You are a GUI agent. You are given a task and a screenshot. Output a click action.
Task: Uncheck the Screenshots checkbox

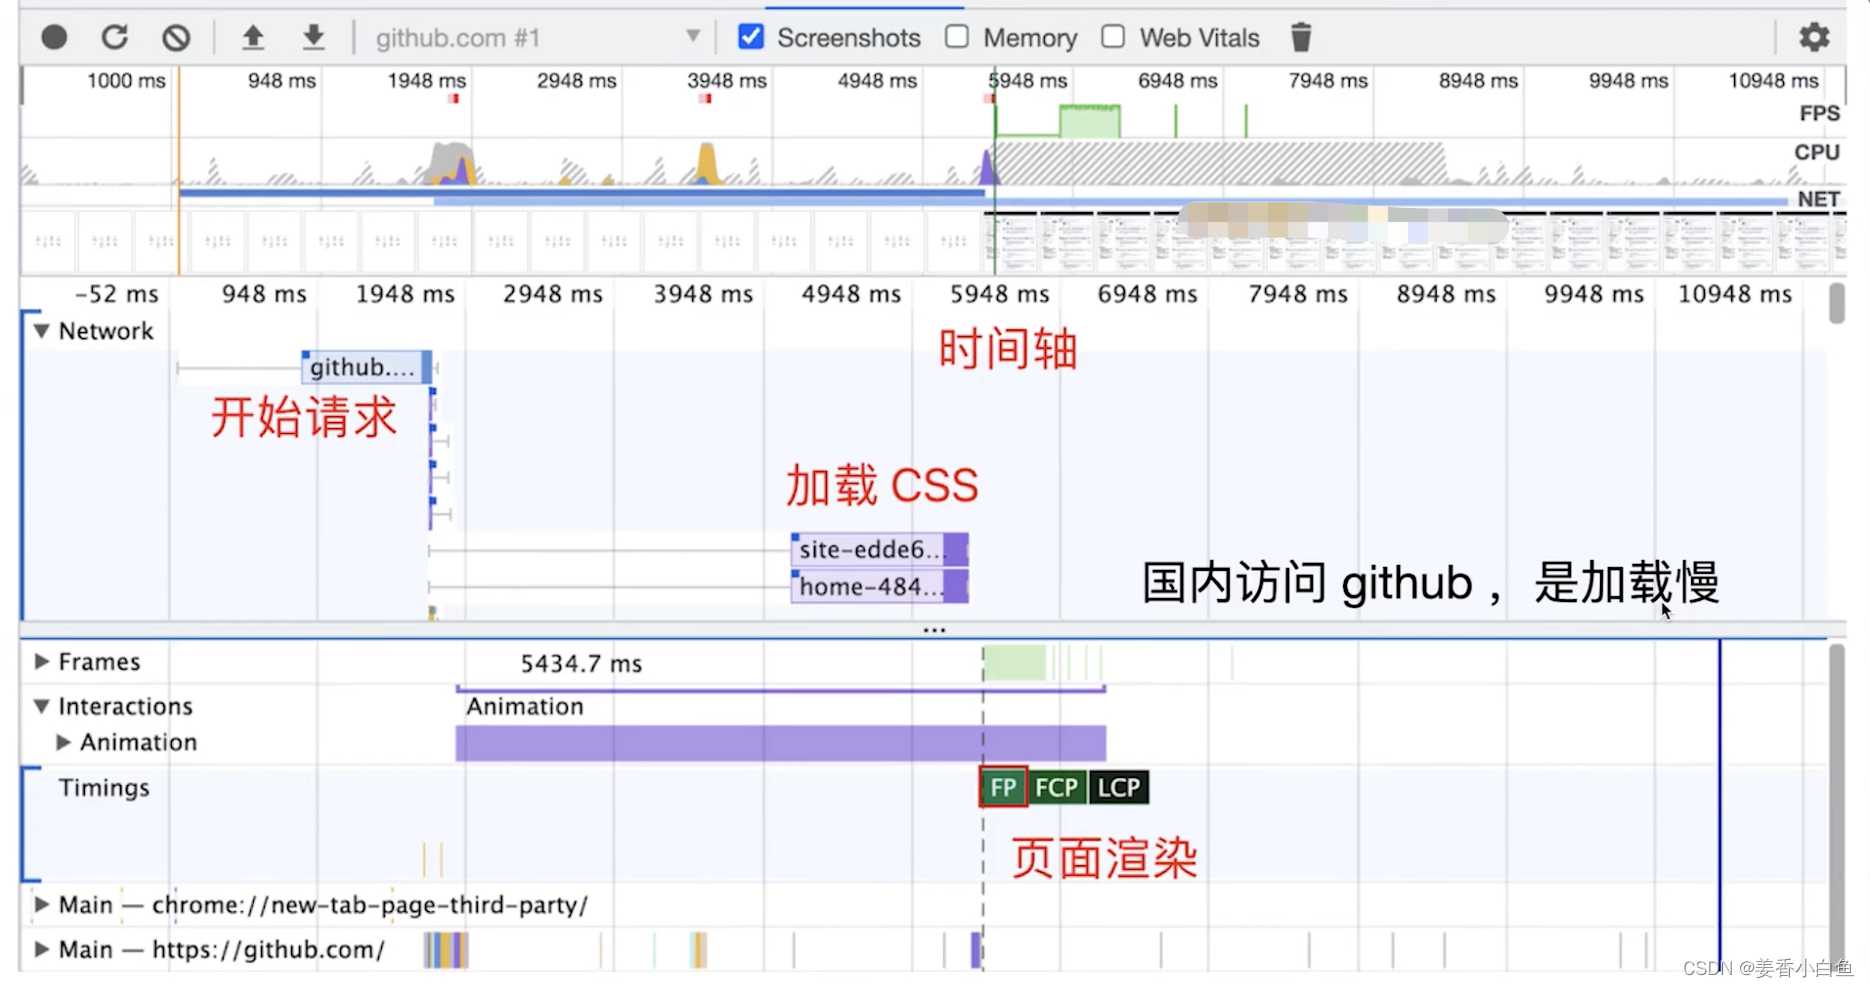click(x=751, y=37)
